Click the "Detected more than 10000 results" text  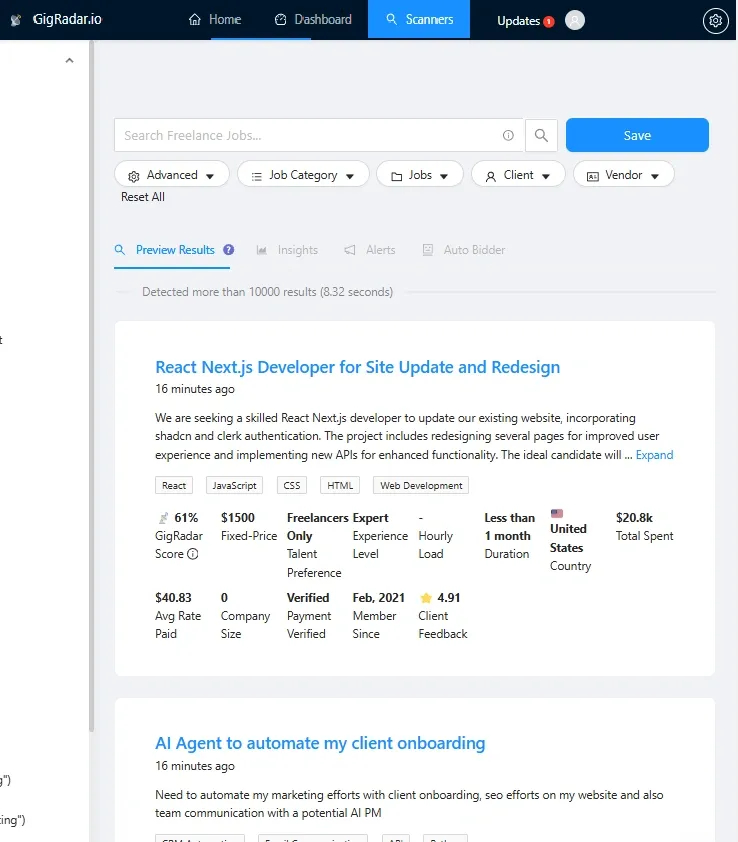tap(267, 292)
